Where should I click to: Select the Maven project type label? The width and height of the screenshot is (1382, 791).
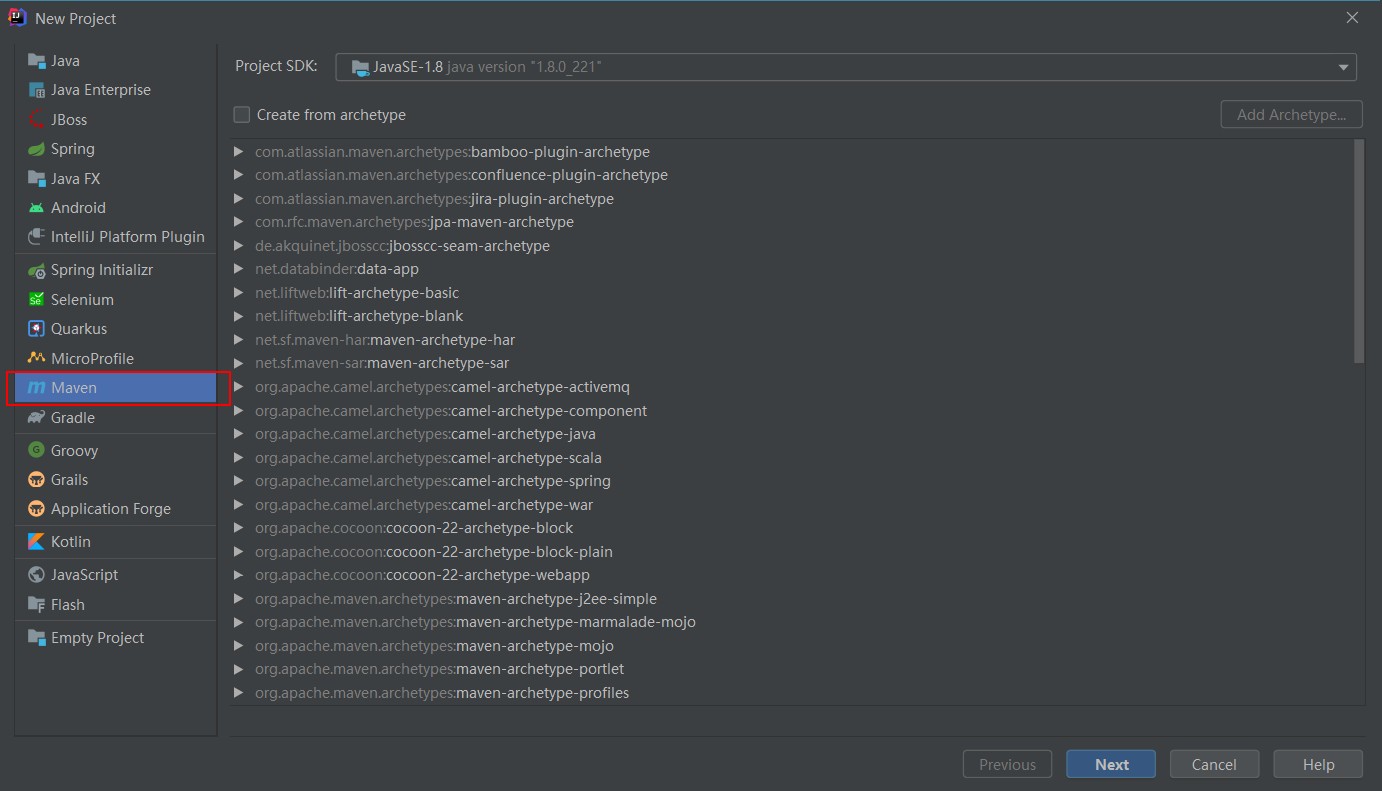coord(74,388)
